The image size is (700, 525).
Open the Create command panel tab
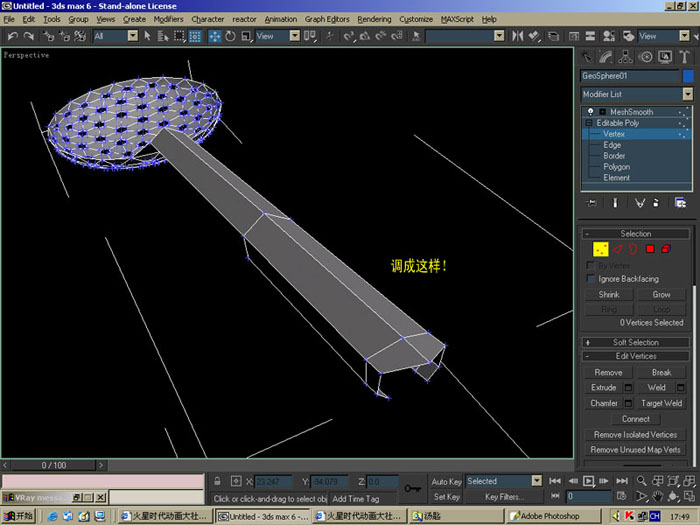click(588, 57)
